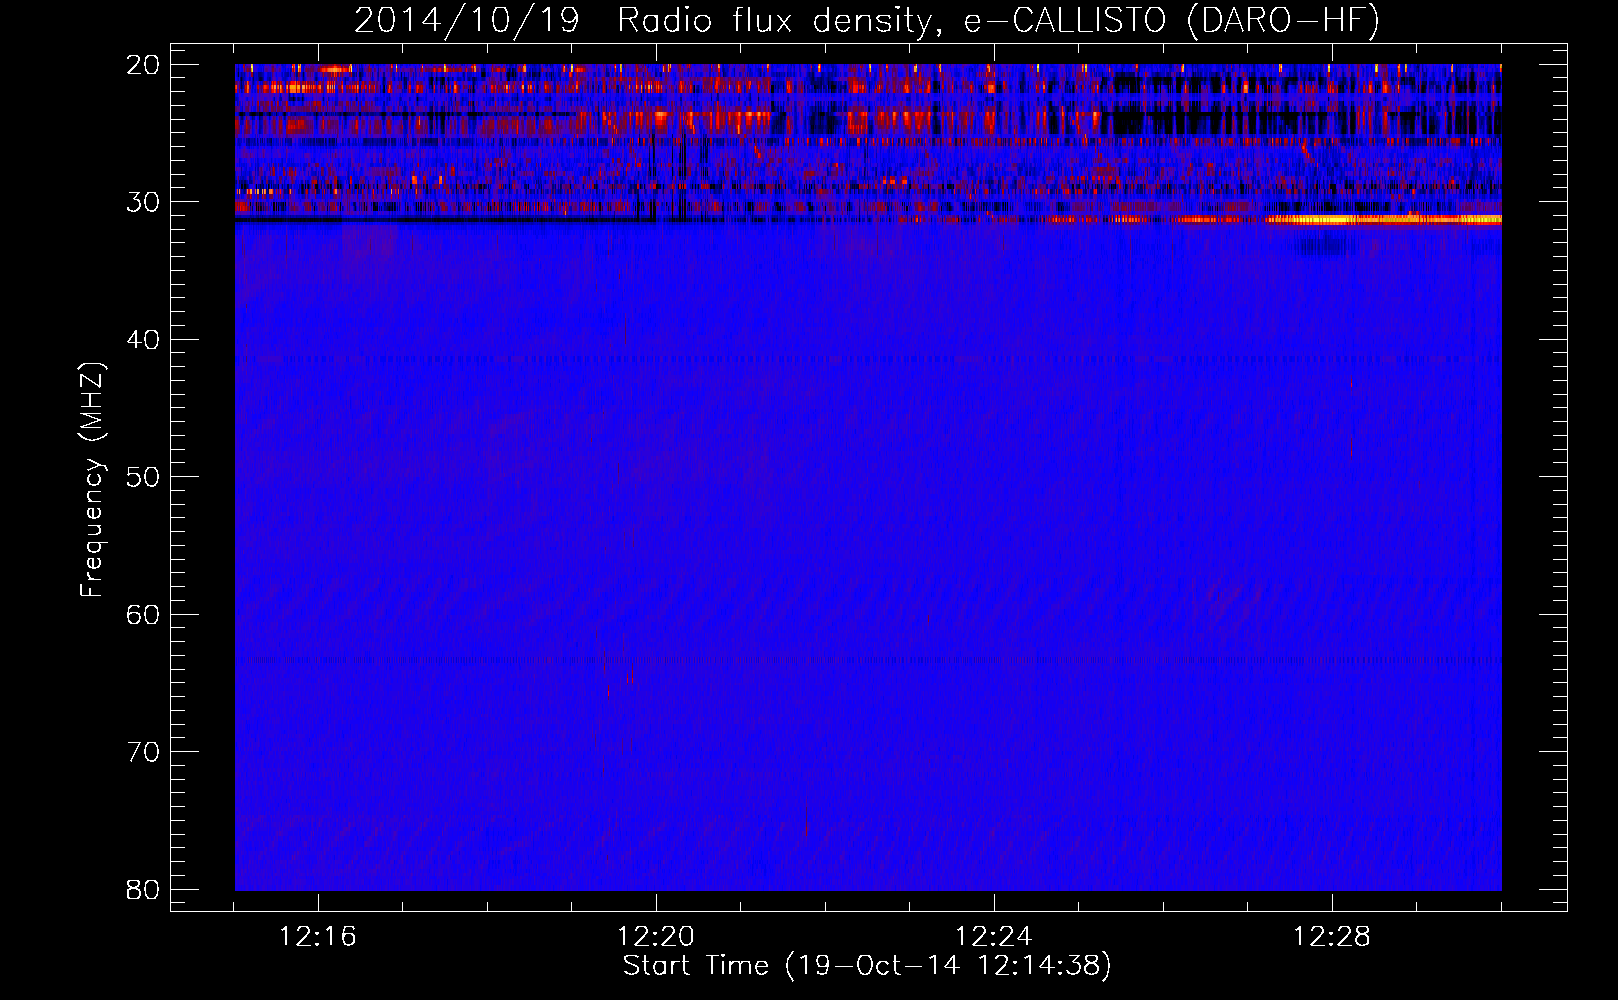The image size is (1618, 1000).
Task: Click the '70' frequency tick label
Action: click(144, 752)
